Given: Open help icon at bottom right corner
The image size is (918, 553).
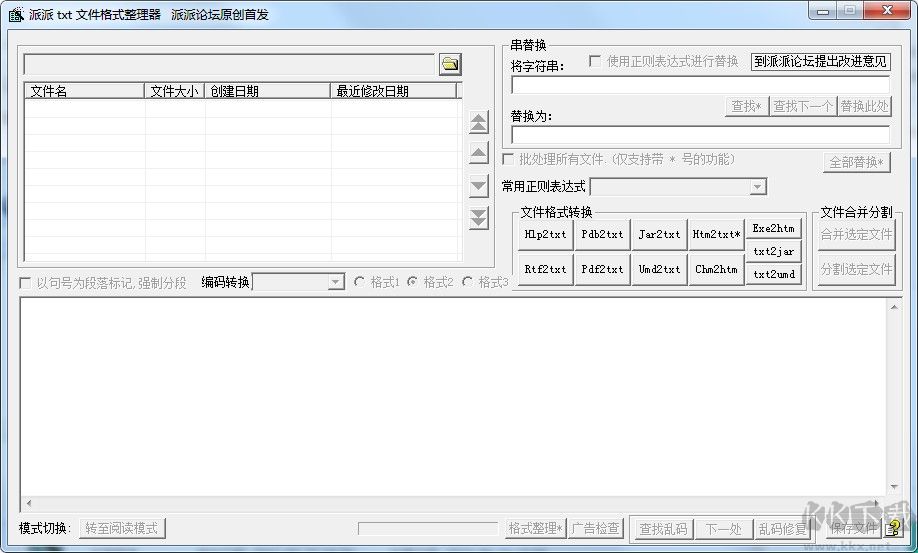Looking at the screenshot, I should pos(892,528).
